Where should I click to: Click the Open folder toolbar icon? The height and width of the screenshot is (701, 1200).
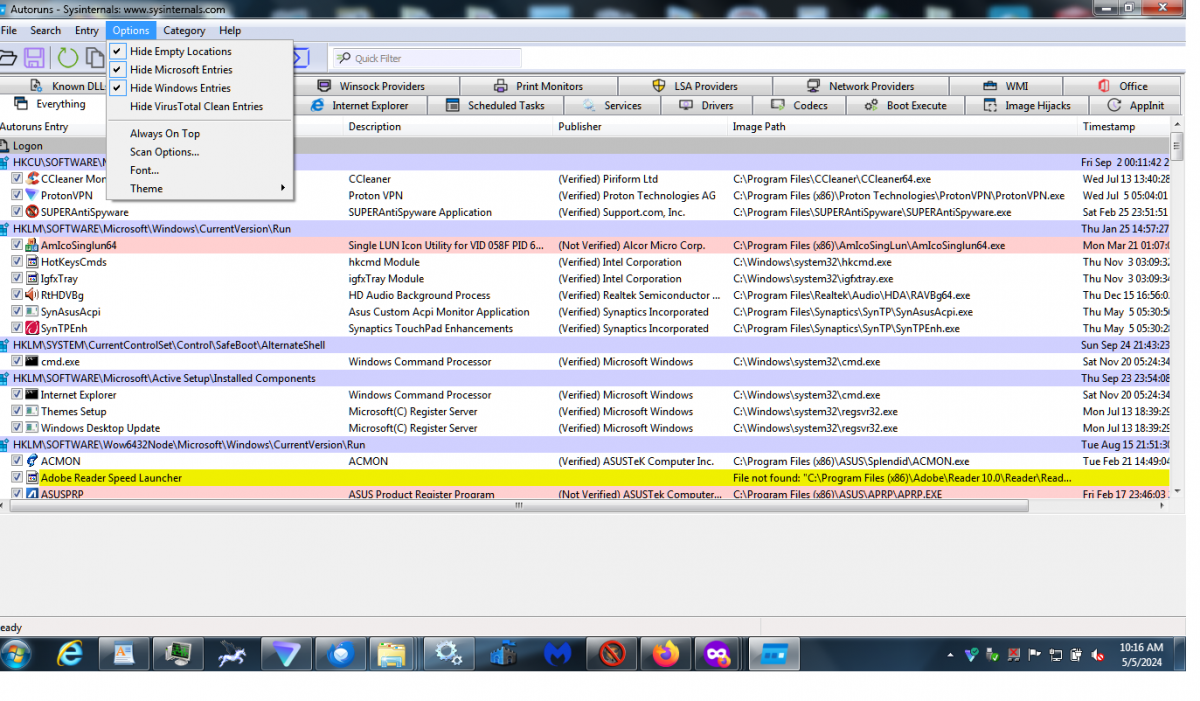click(x=8, y=58)
